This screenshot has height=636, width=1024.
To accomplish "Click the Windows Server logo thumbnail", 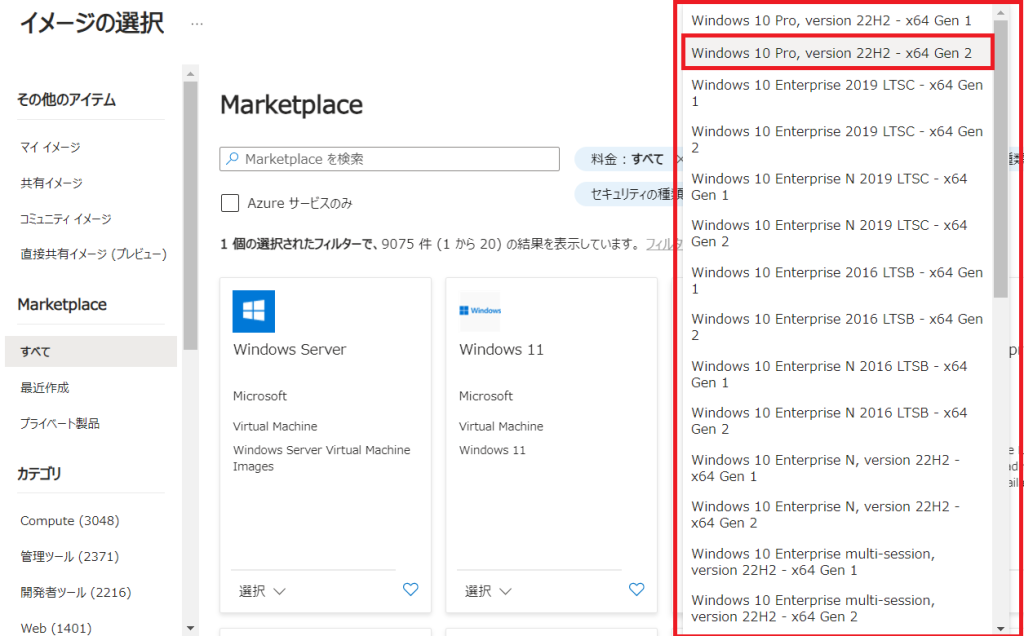I will click(253, 311).
